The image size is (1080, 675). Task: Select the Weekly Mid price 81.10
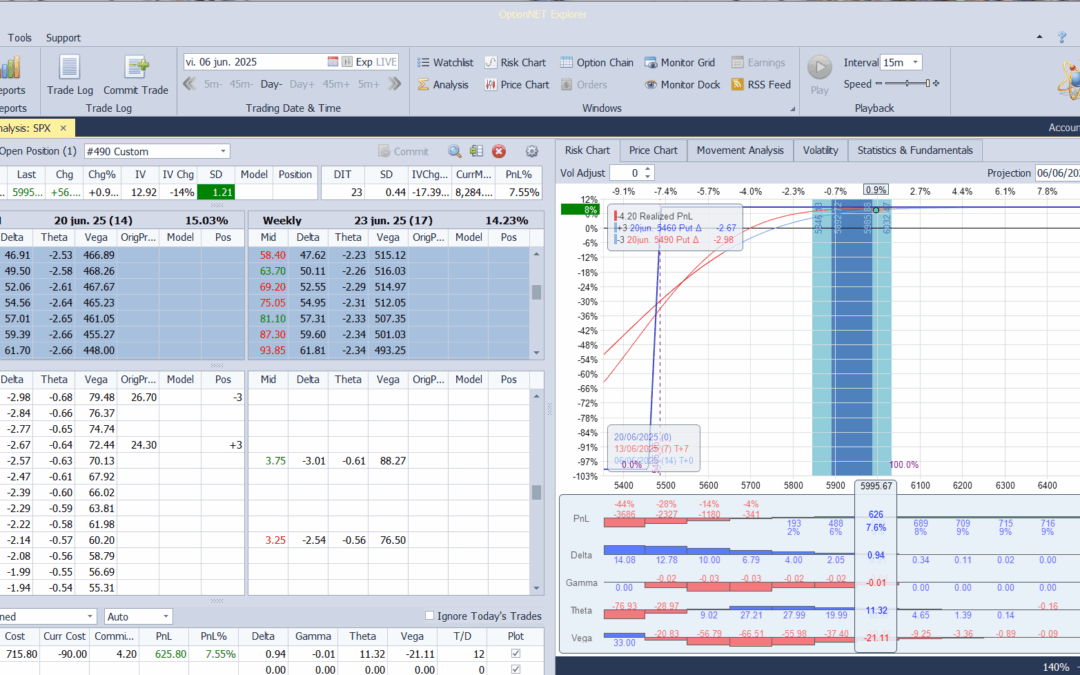[x=273, y=318]
